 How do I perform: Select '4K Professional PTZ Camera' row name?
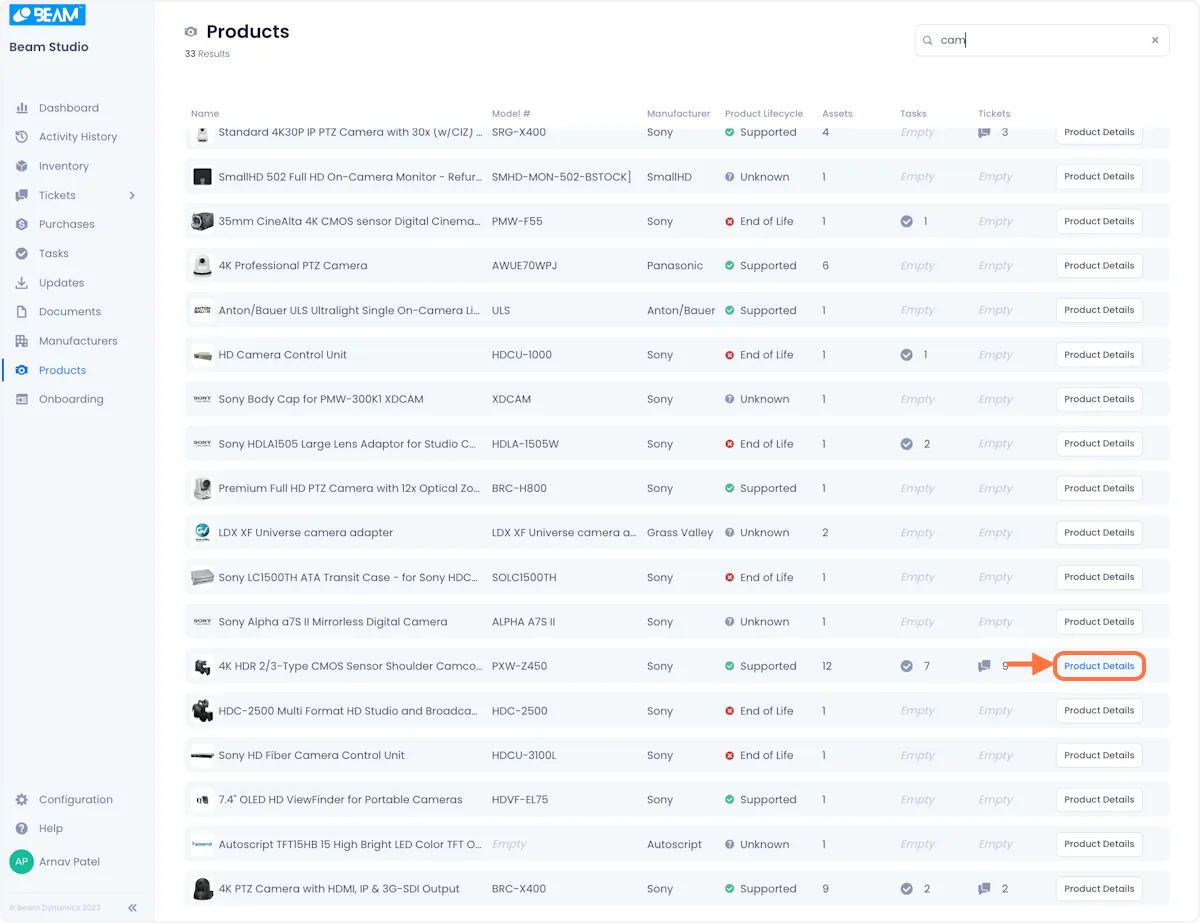[x=293, y=266]
